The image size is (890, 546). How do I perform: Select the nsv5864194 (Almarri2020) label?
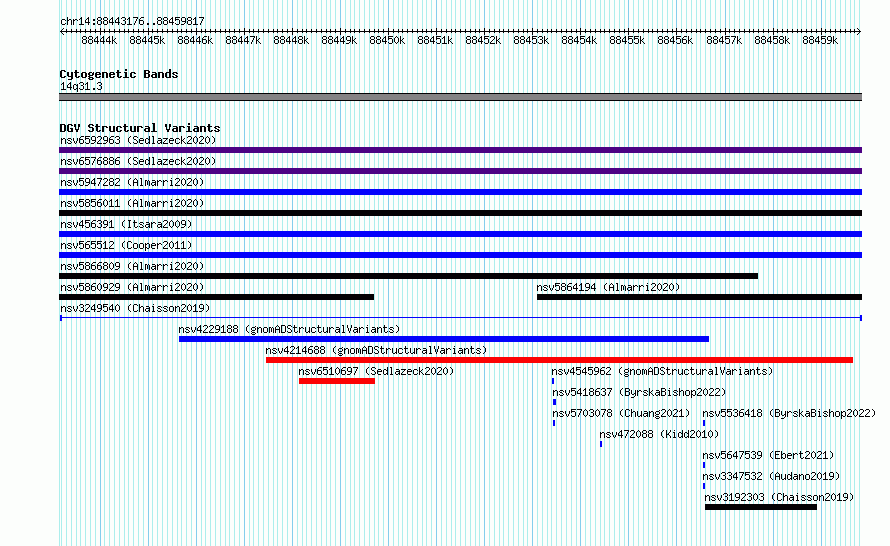tap(608, 287)
